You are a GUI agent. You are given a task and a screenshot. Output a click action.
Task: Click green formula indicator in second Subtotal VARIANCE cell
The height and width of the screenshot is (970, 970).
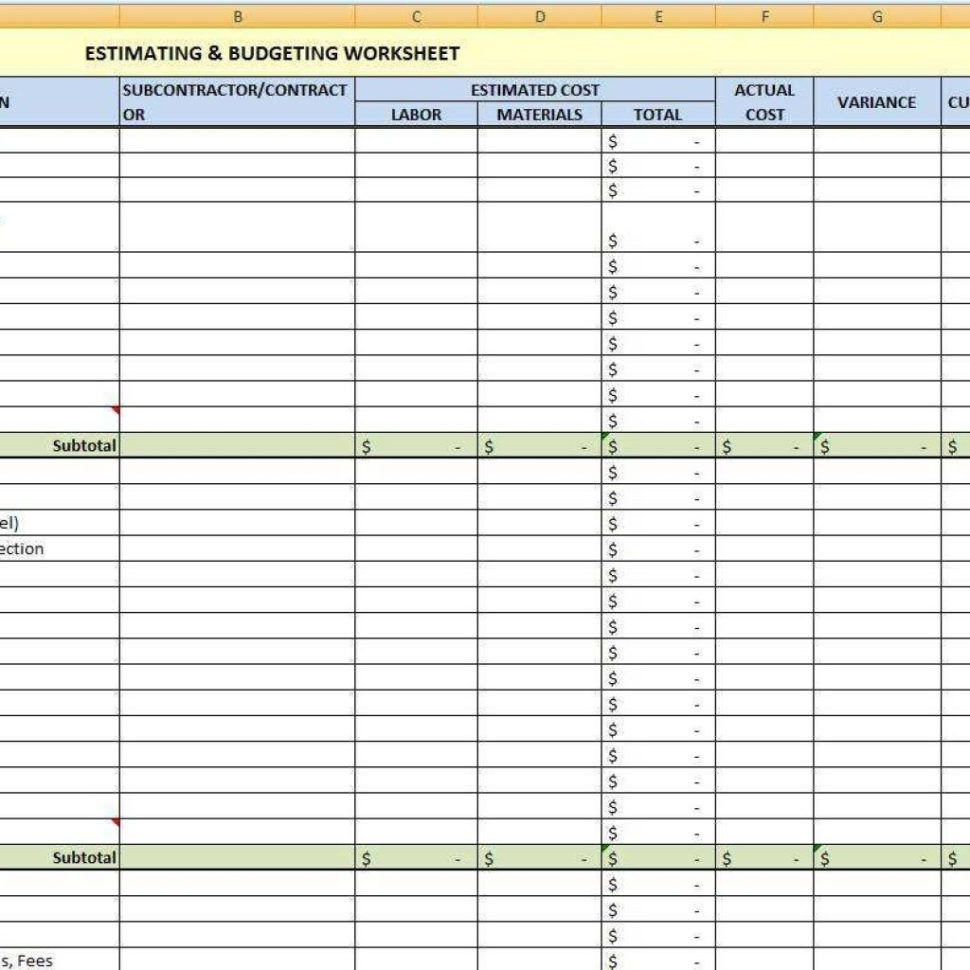click(x=818, y=850)
